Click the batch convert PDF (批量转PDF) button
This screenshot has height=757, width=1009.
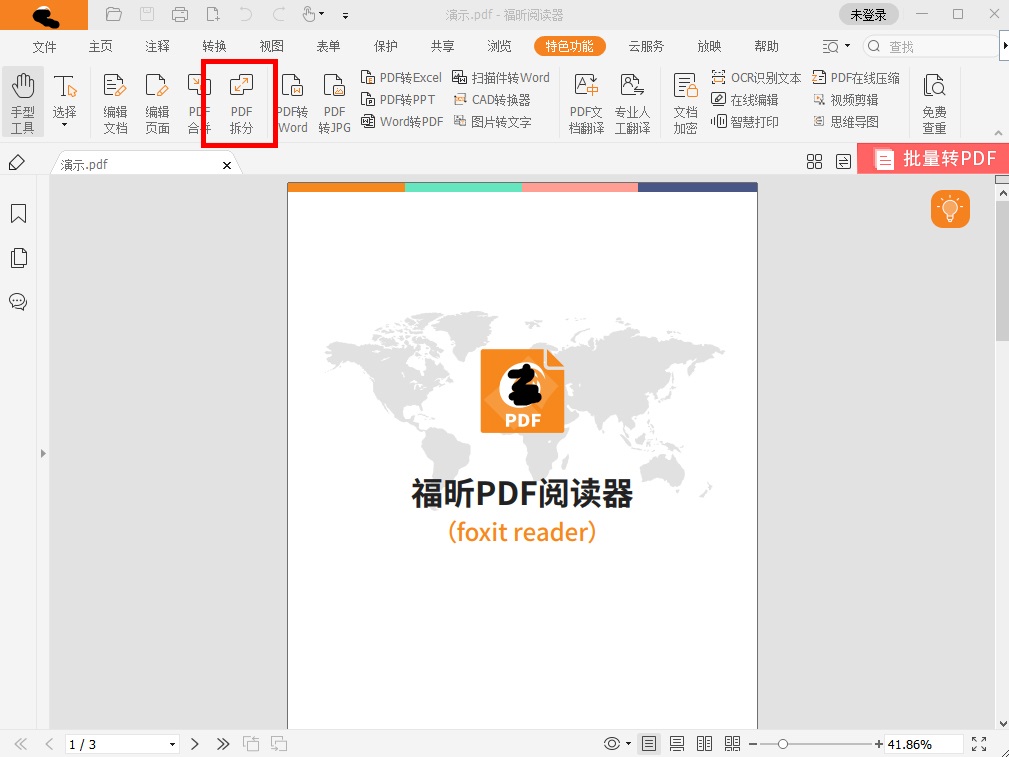[932, 158]
